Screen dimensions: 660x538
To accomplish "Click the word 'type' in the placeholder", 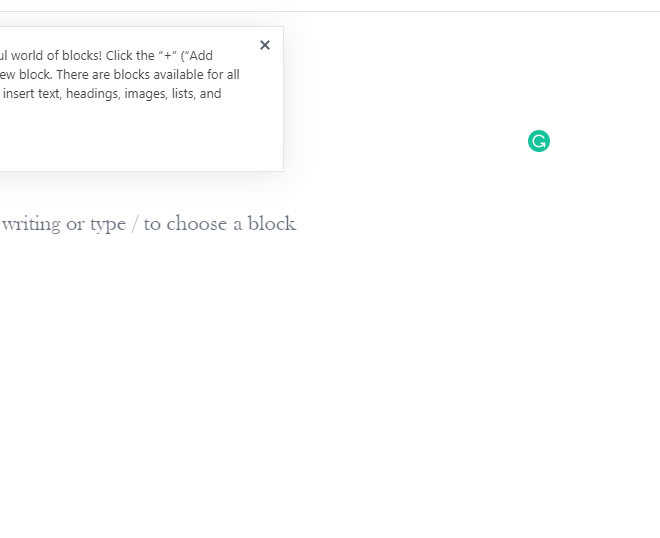I will 108,225.
